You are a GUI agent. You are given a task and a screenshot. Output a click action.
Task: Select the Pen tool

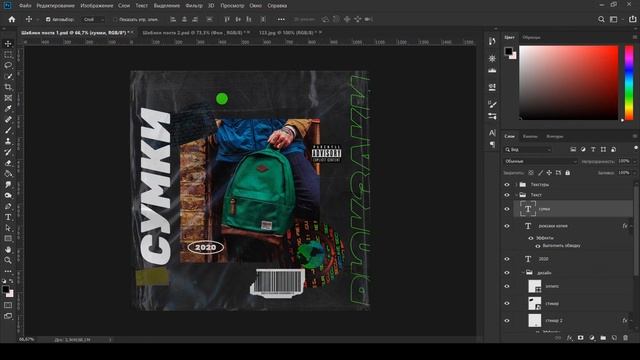8,206
